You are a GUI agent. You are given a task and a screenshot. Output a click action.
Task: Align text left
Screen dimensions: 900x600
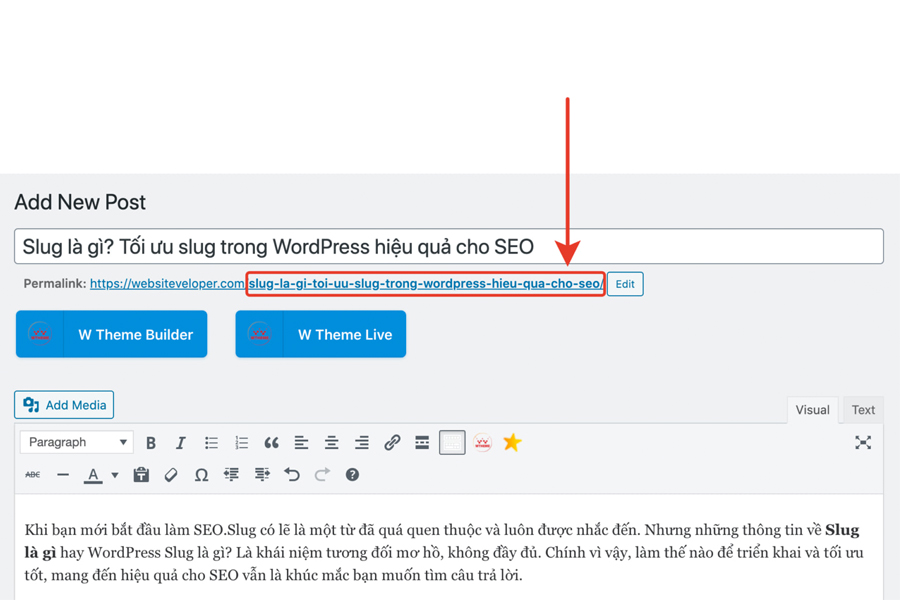301,443
